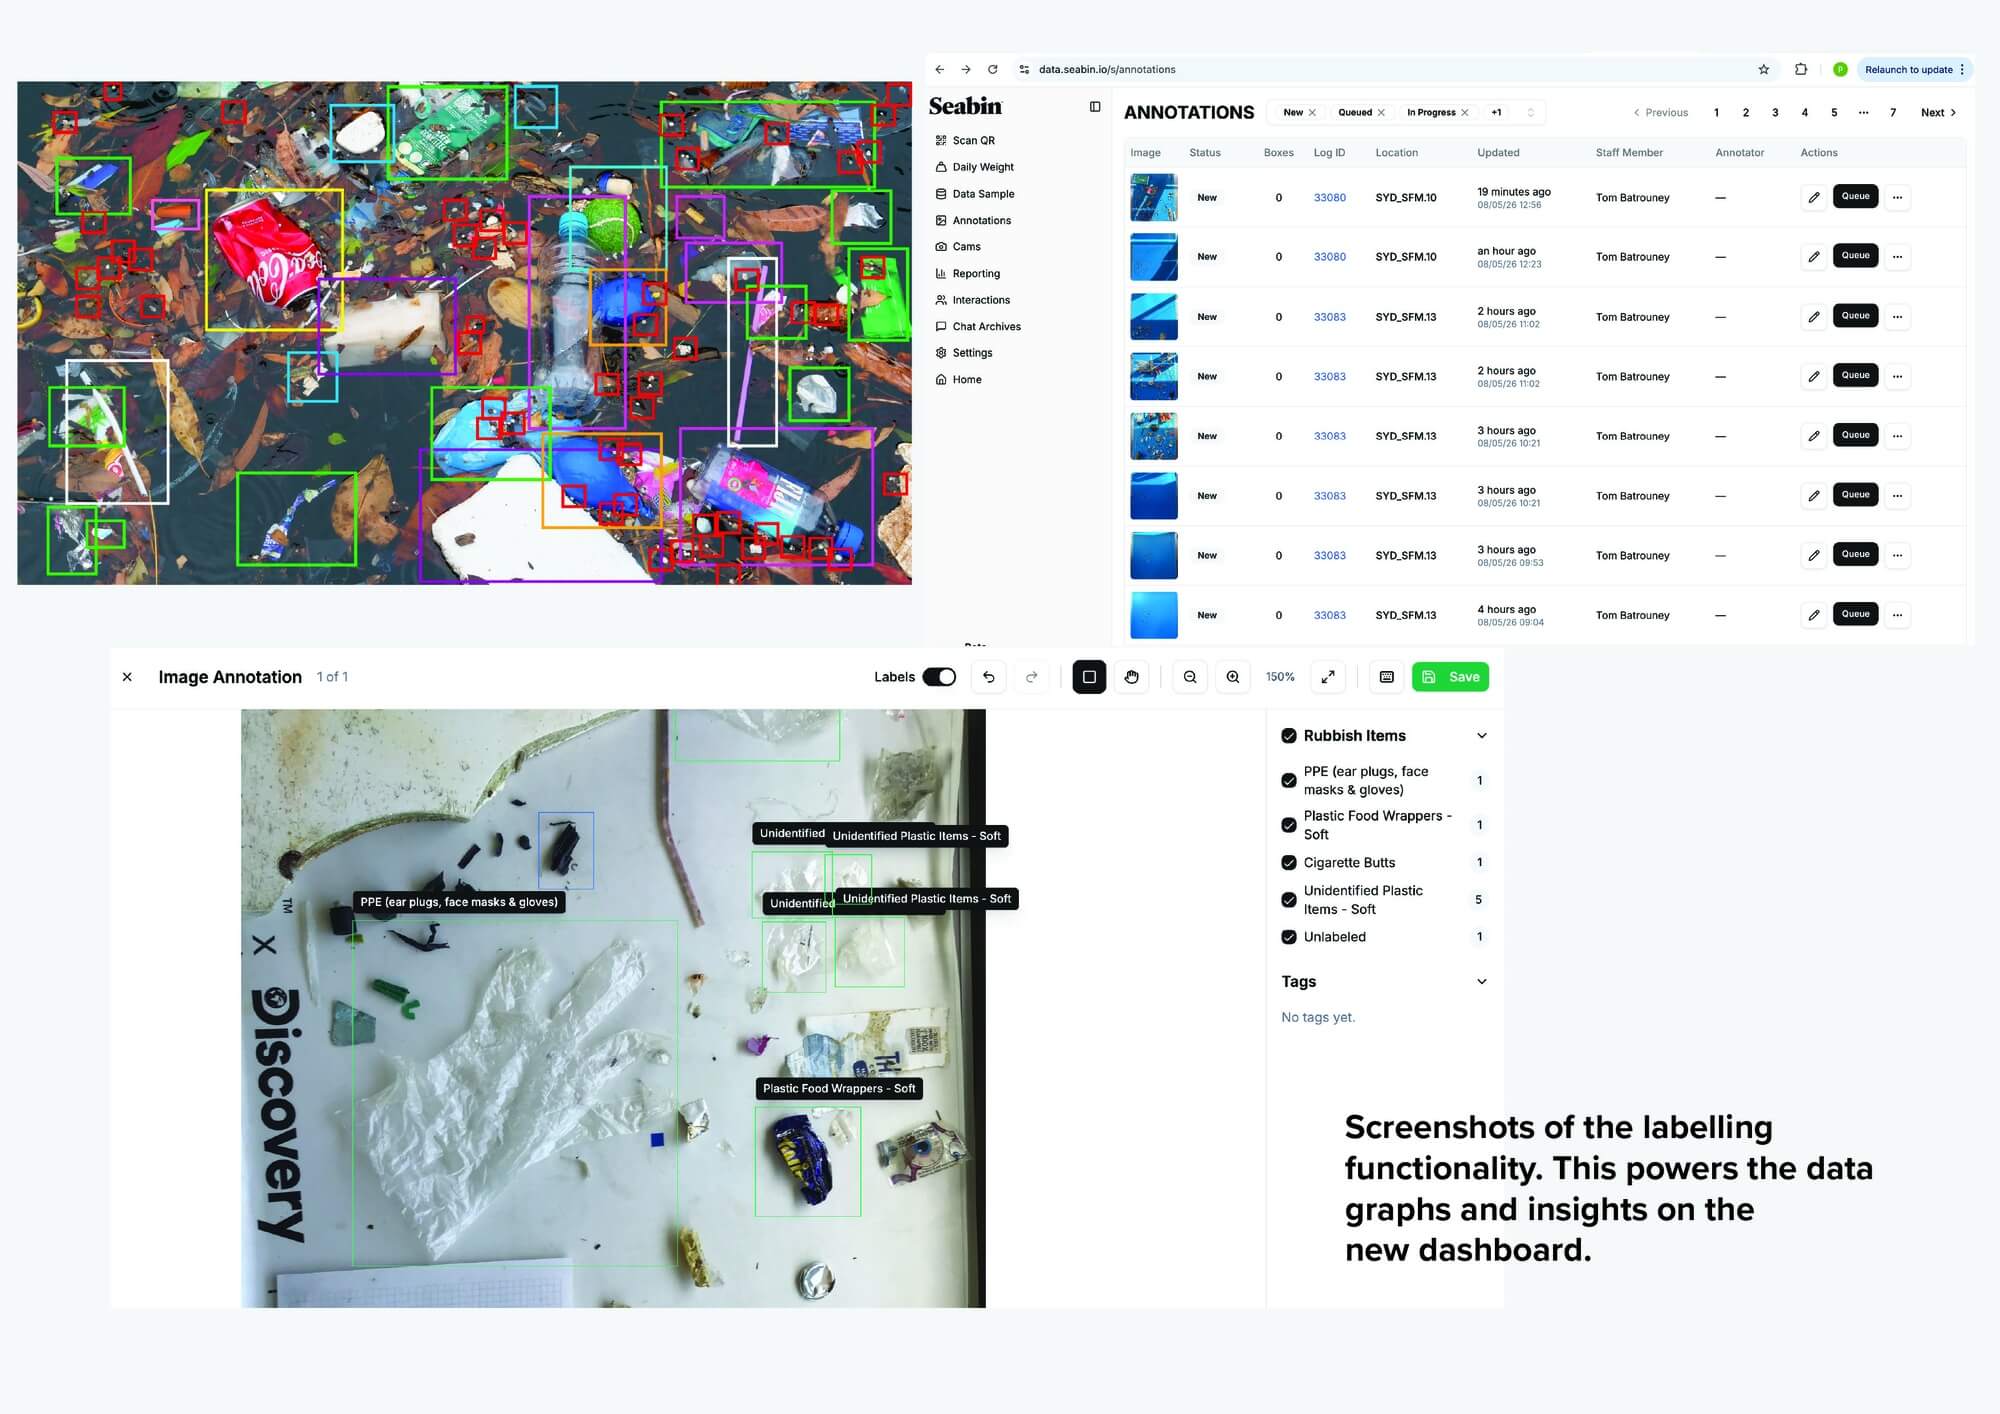Collapse the Seabin sidebar panel
The width and height of the screenshot is (2000, 1414).
tap(1095, 107)
